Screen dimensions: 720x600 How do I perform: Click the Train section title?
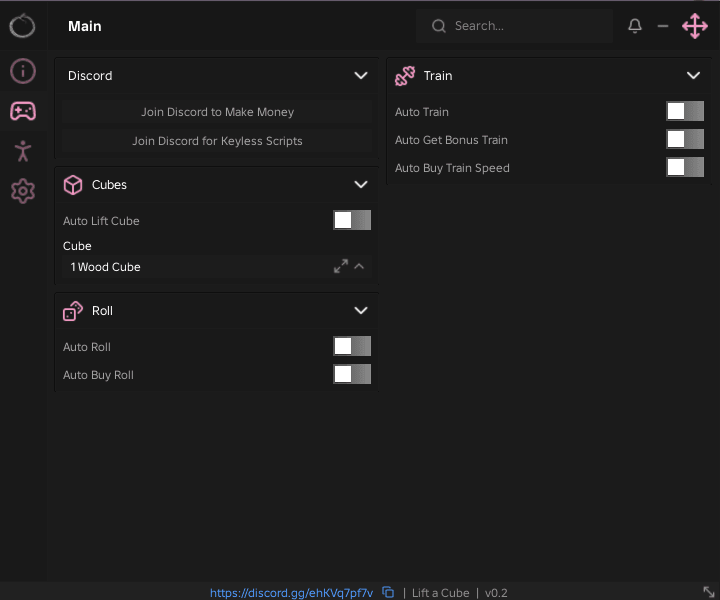pos(438,76)
